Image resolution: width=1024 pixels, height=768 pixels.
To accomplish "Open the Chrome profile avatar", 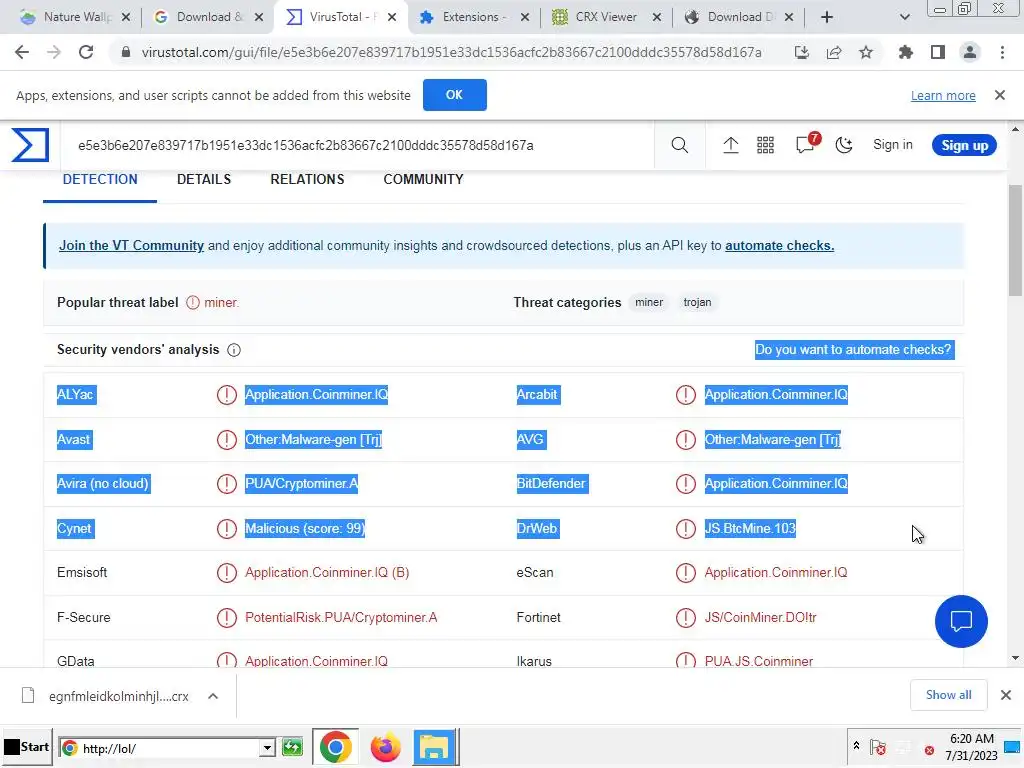I will click(970, 52).
